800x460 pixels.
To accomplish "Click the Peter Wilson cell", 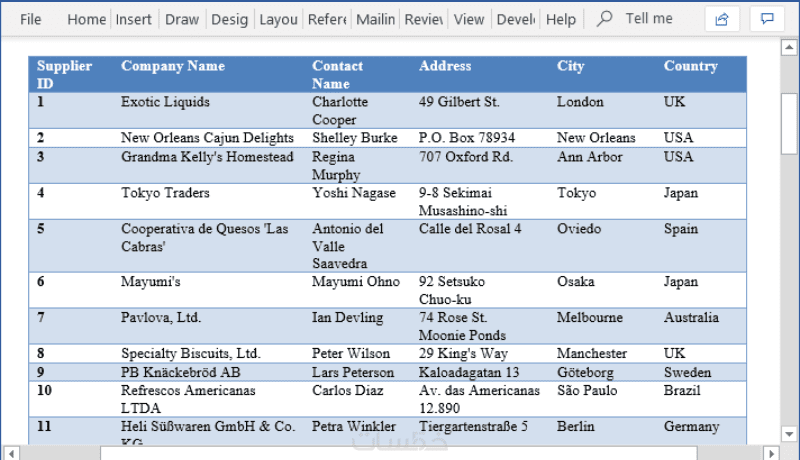I will click(358, 353).
